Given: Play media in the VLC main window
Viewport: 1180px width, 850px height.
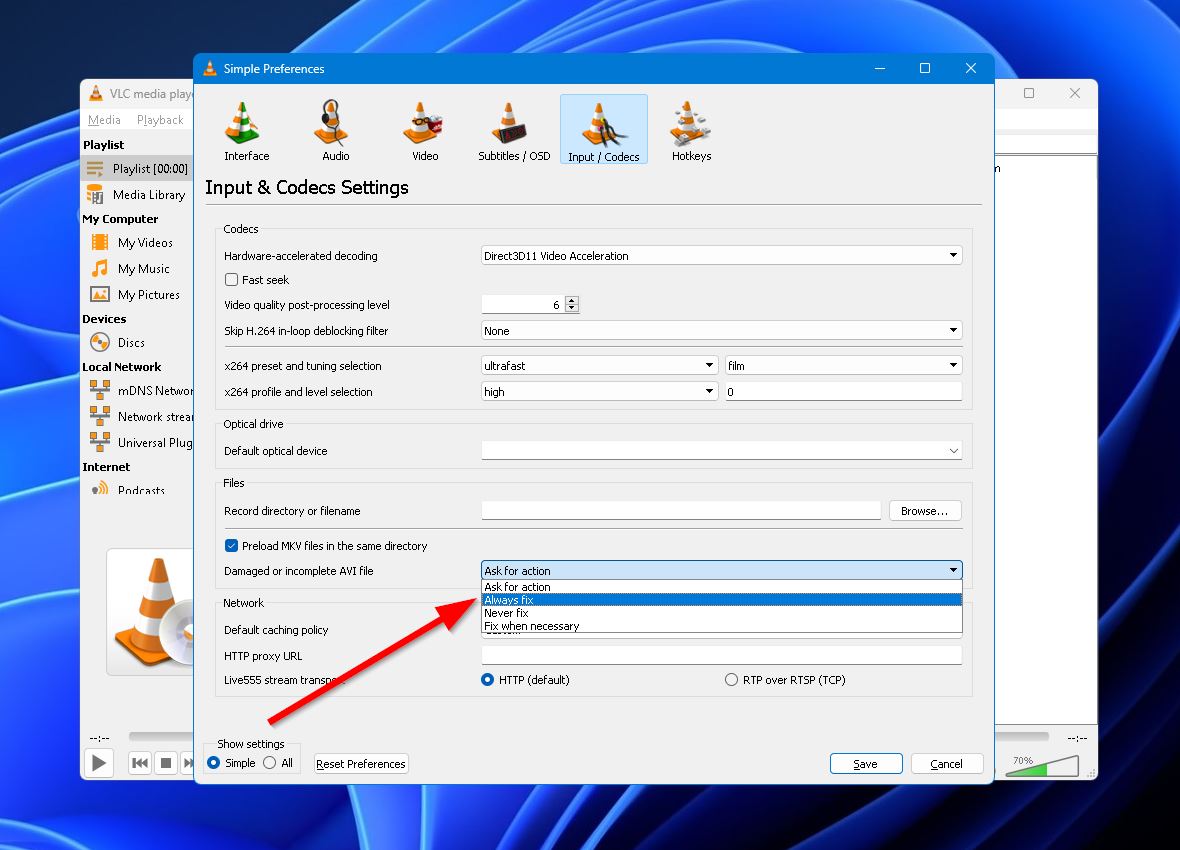Looking at the screenshot, I should coord(99,763).
